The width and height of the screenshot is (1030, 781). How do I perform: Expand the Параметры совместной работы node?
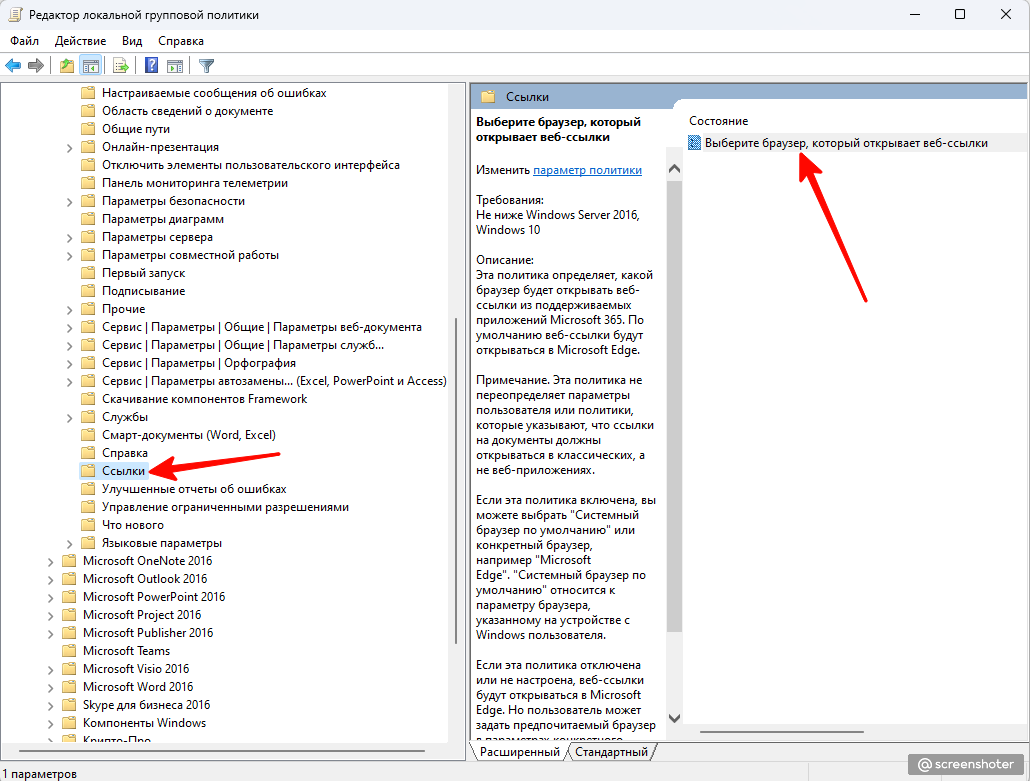point(70,256)
